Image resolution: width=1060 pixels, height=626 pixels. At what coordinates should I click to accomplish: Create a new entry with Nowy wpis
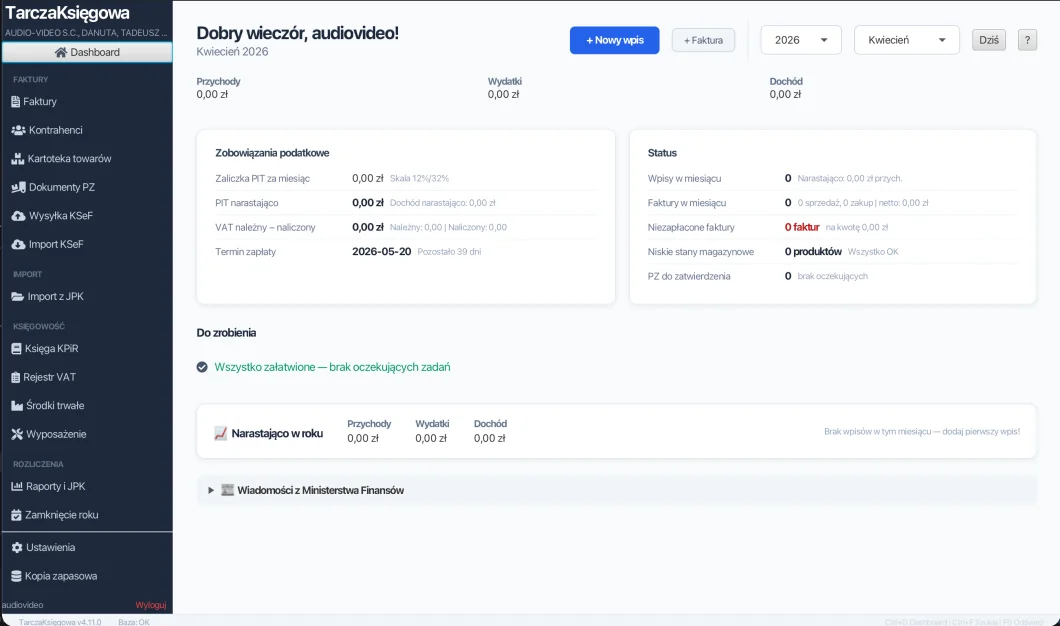click(614, 39)
